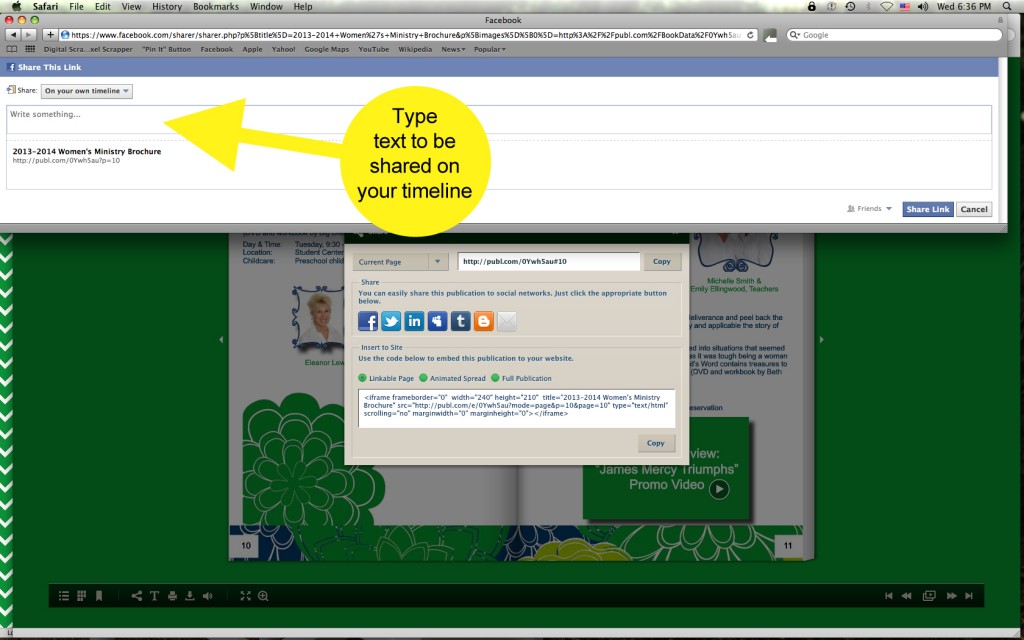The image size is (1024, 640).
Task: Select the Full Publication radio option
Action: tap(495, 378)
